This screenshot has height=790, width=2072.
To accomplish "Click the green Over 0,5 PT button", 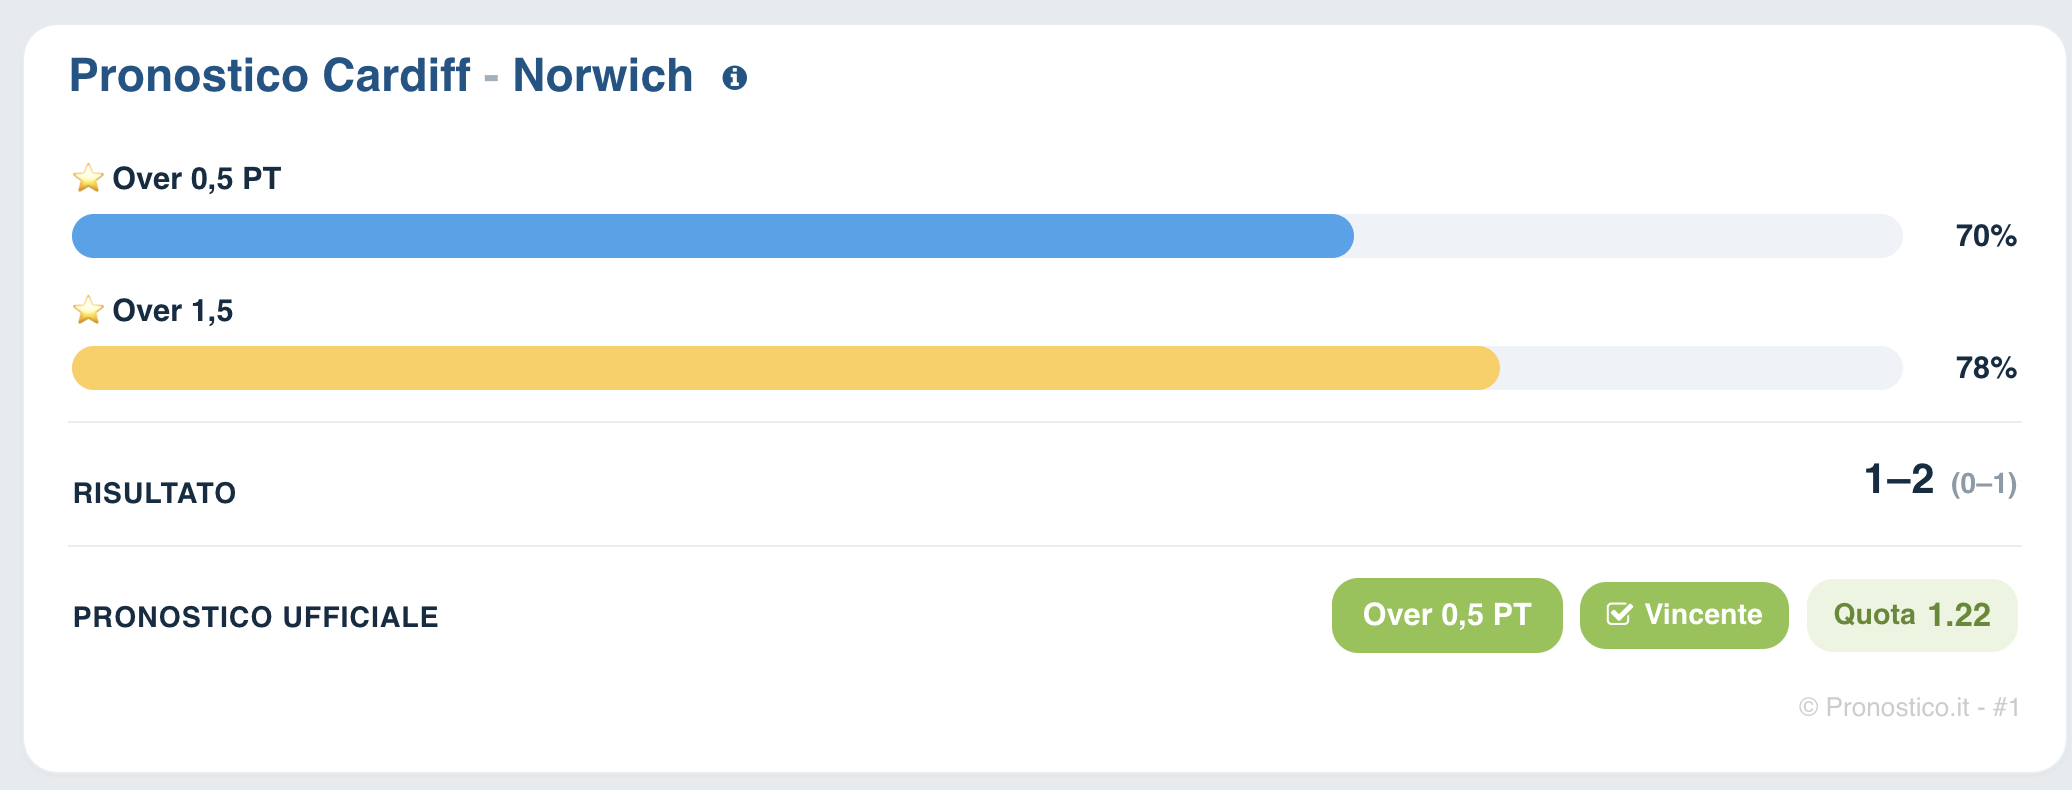I will click(x=1447, y=615).
